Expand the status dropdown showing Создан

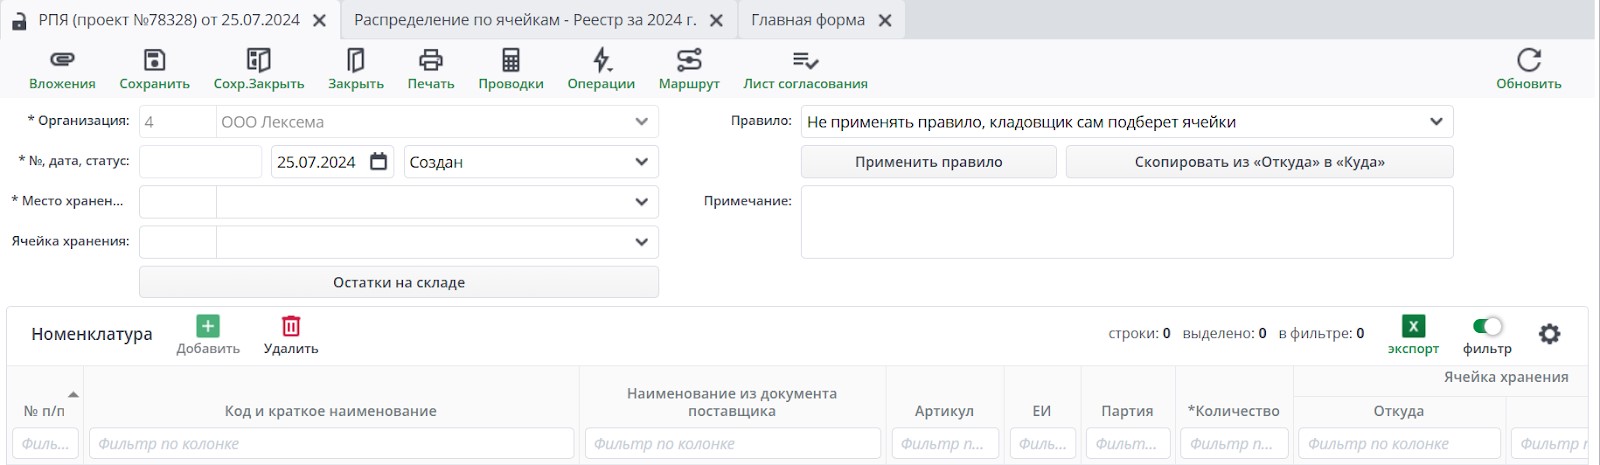coord(641,162)
